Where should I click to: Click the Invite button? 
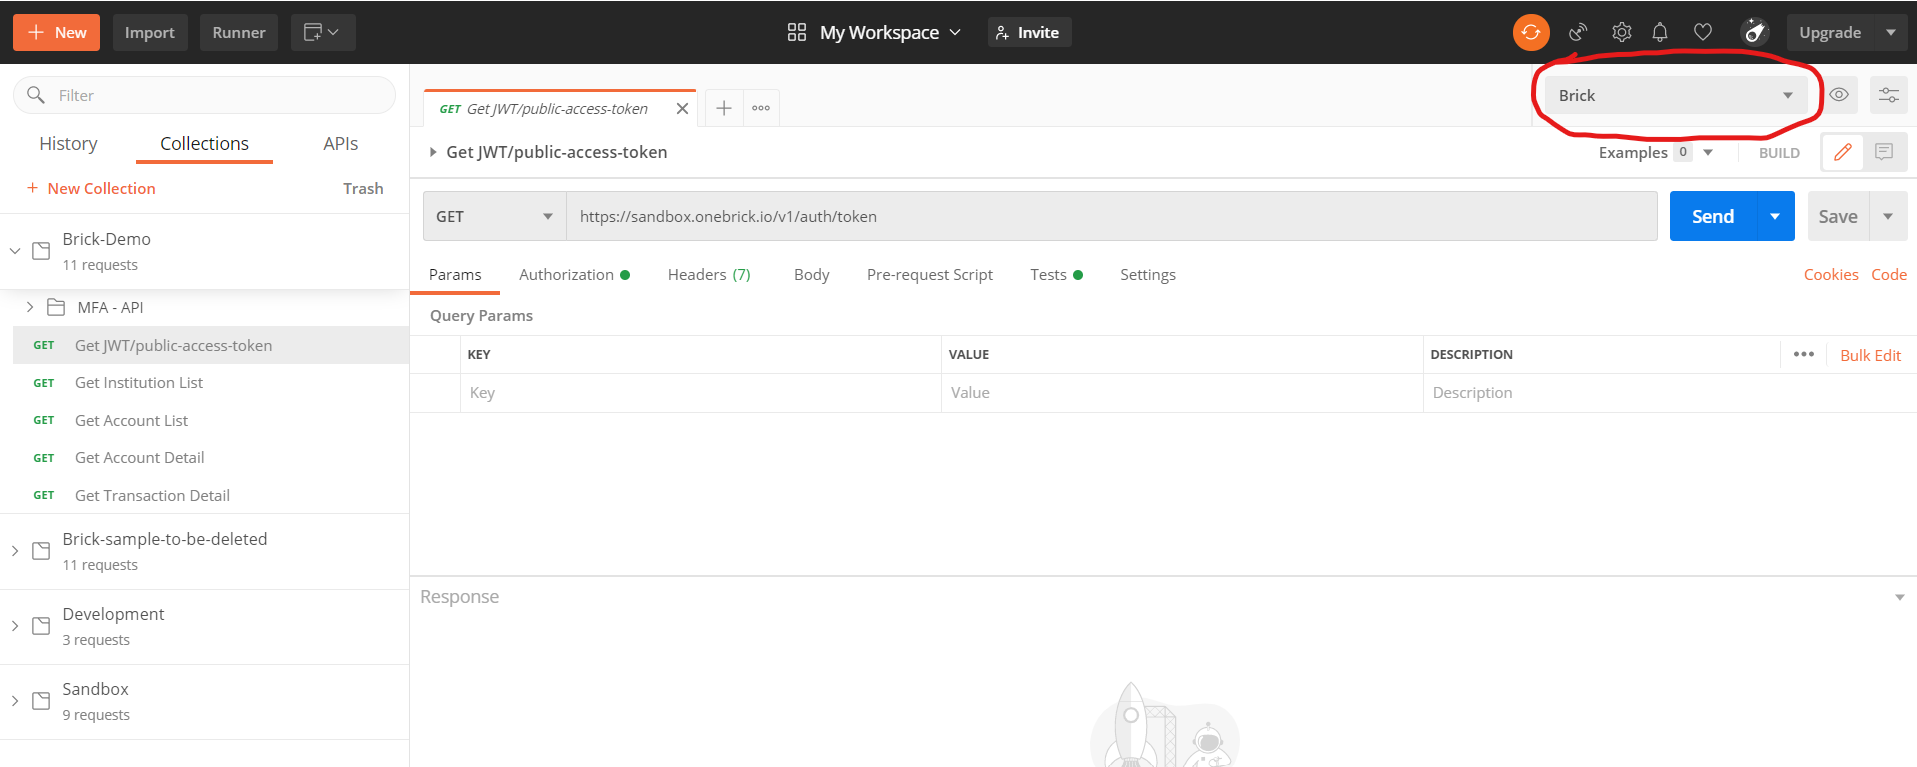[1029, 32]
